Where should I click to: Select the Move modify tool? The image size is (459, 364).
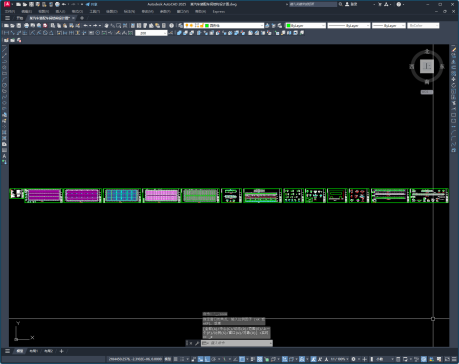[x=454, y=79]
